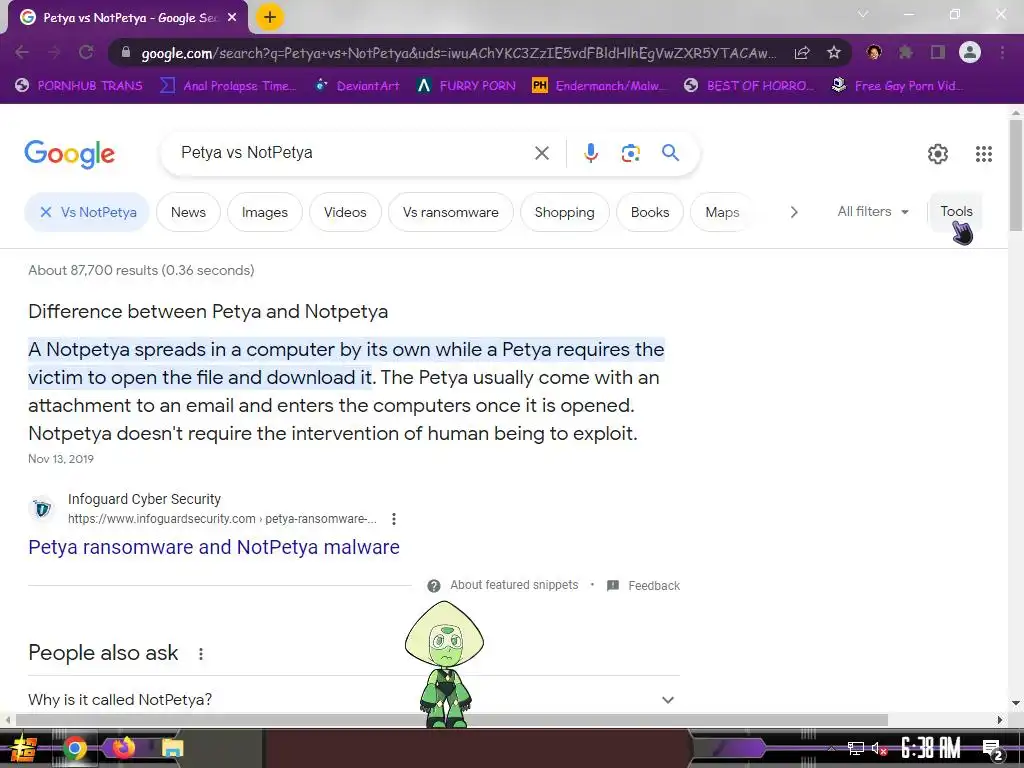Select the Books filter

pos(650,212)
